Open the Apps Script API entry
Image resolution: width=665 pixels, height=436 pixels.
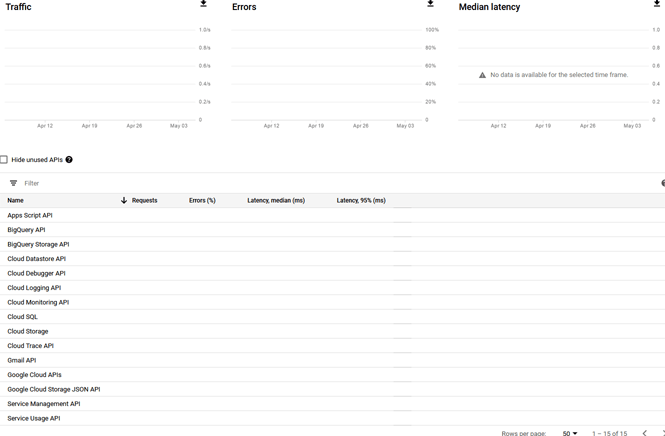click(x=30, y=215)
